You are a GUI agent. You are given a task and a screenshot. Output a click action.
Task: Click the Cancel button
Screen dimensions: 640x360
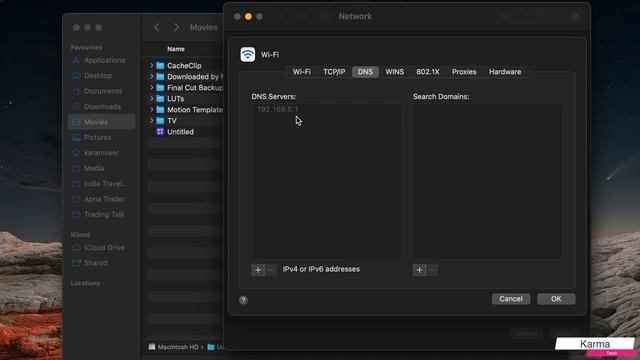tap(511, 299)
